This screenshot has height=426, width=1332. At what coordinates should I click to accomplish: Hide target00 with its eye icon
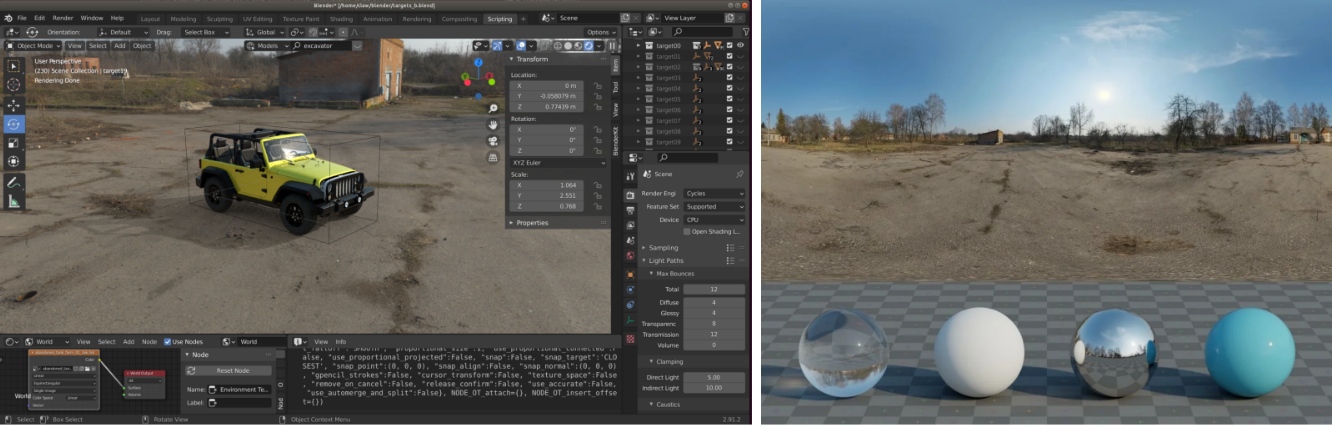tap(741, 46)
